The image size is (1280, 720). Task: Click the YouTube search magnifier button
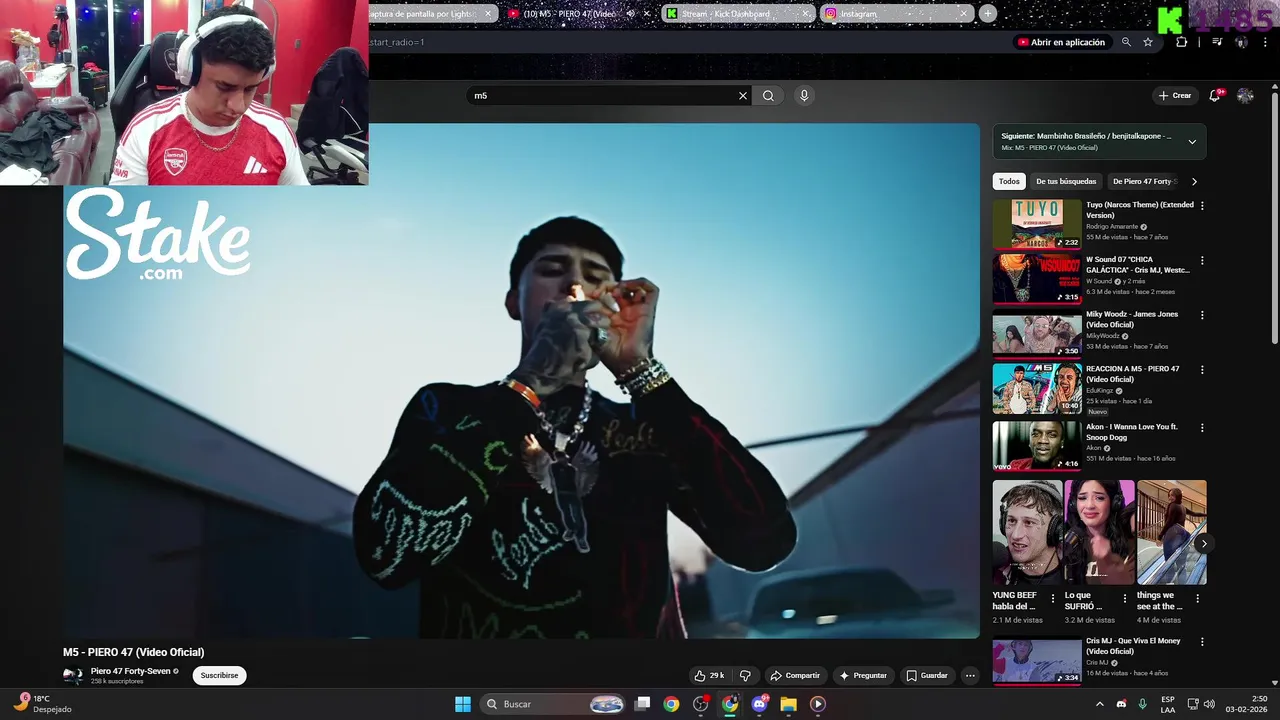[x=768, y=96]
